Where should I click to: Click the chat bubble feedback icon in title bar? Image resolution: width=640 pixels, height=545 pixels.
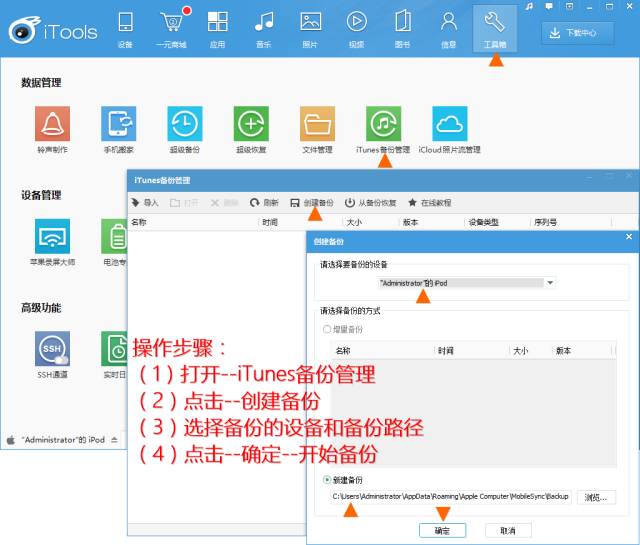[549, 7]
